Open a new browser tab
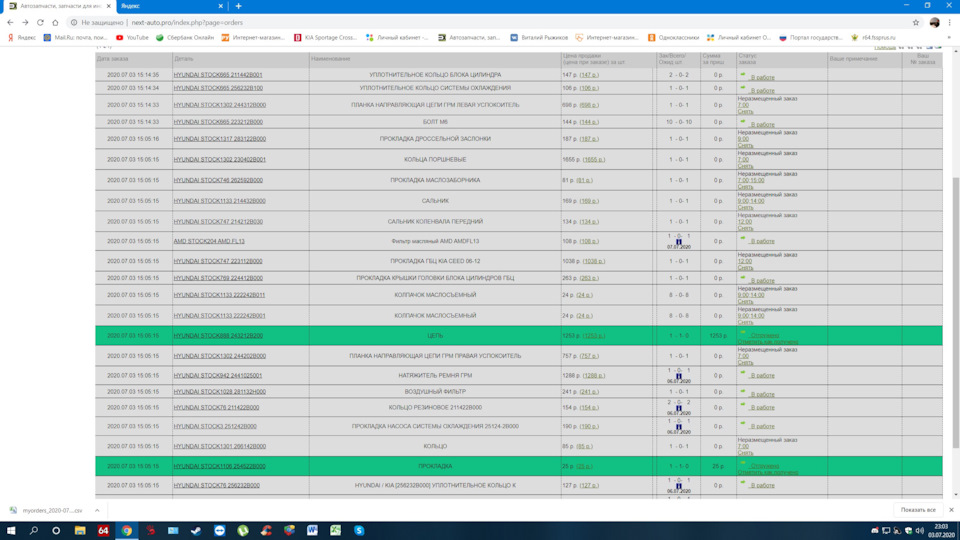Screen dimensions: 960x540 pos(238,6)
